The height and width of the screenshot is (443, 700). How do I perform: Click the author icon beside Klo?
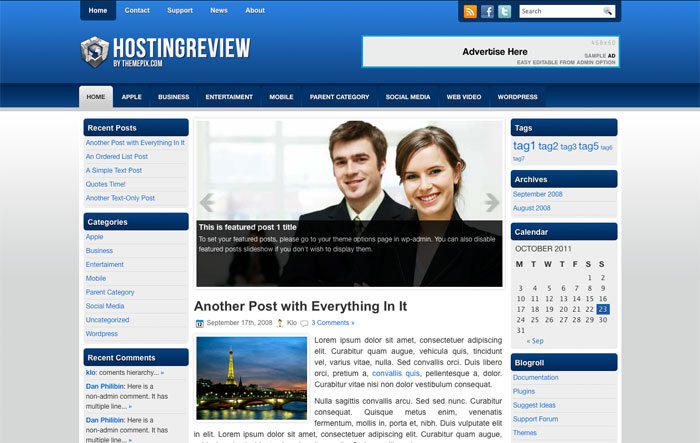tap(280, 323)
